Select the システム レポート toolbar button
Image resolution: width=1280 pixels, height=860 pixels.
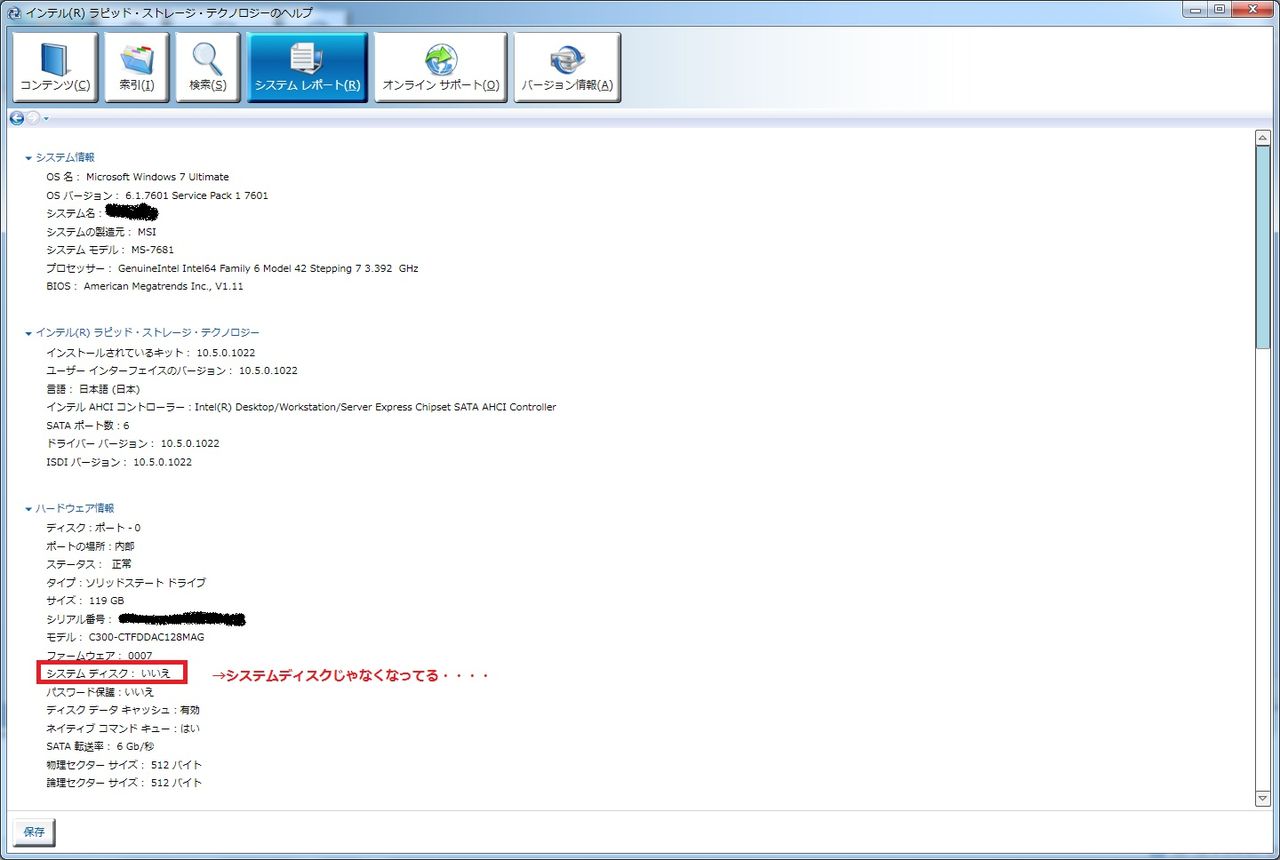307,67
